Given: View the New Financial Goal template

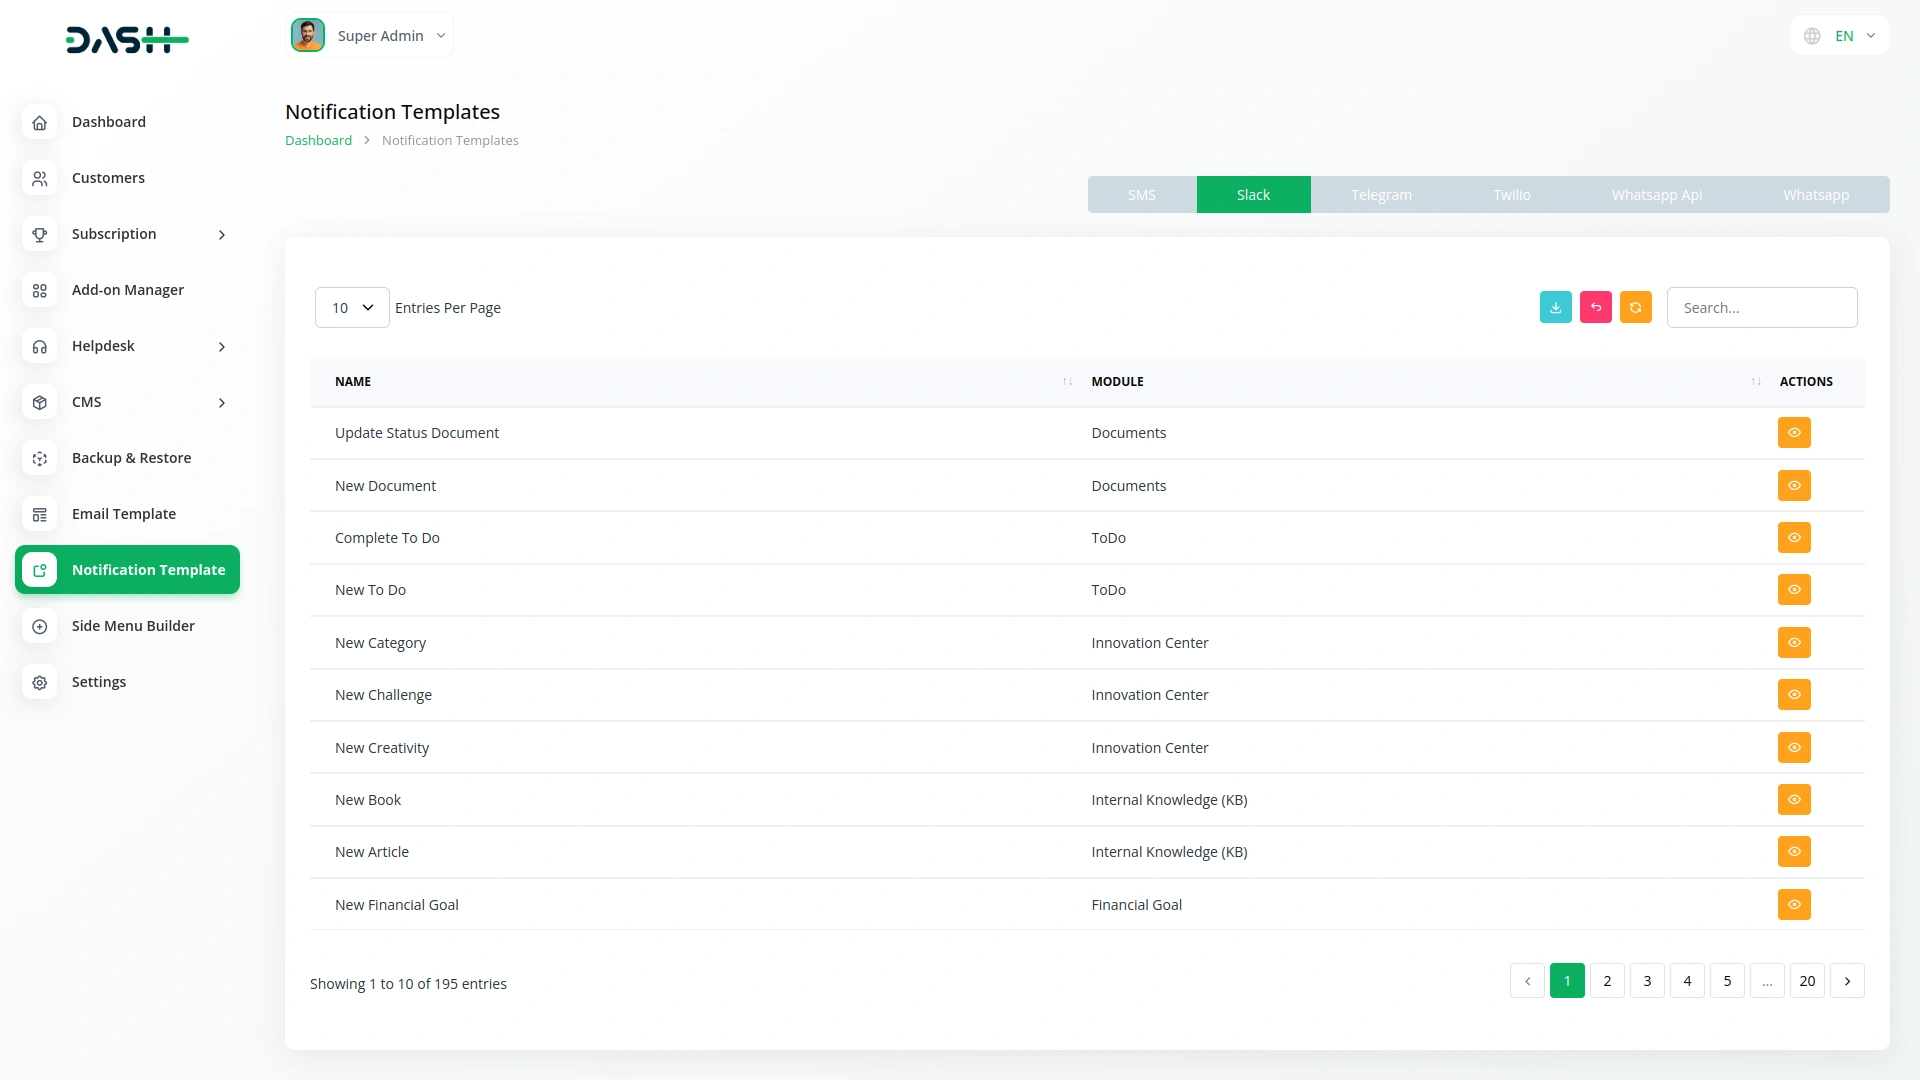Looking at the screenshot, I should tap(1794, 905).
